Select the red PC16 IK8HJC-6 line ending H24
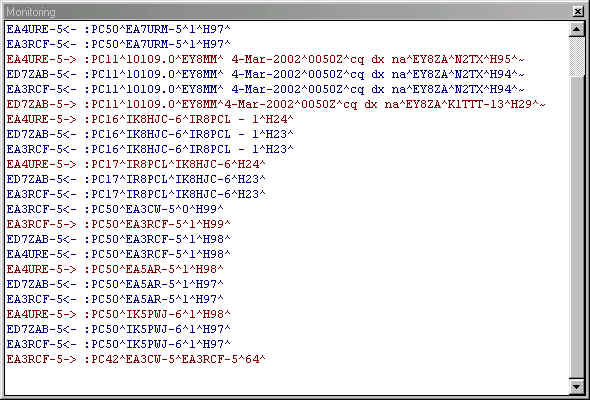 point(150,119)
